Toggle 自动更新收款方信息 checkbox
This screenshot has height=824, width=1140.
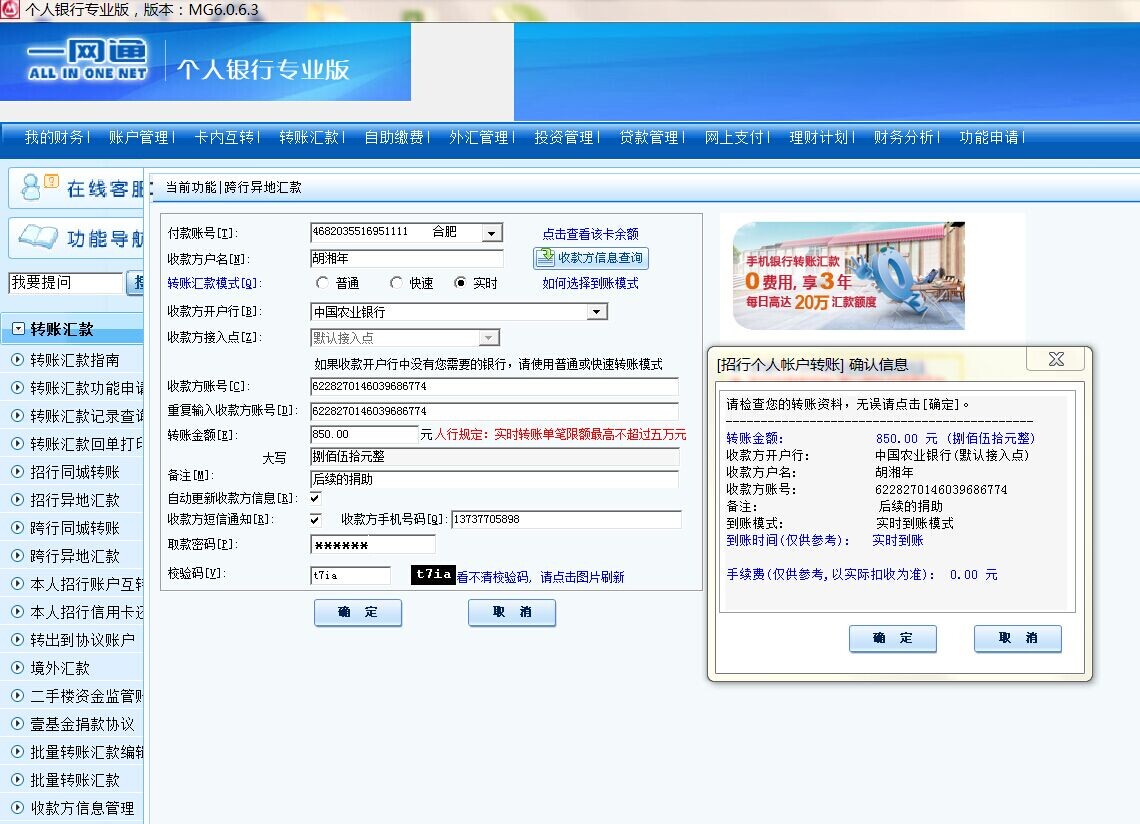pos(316,498)
